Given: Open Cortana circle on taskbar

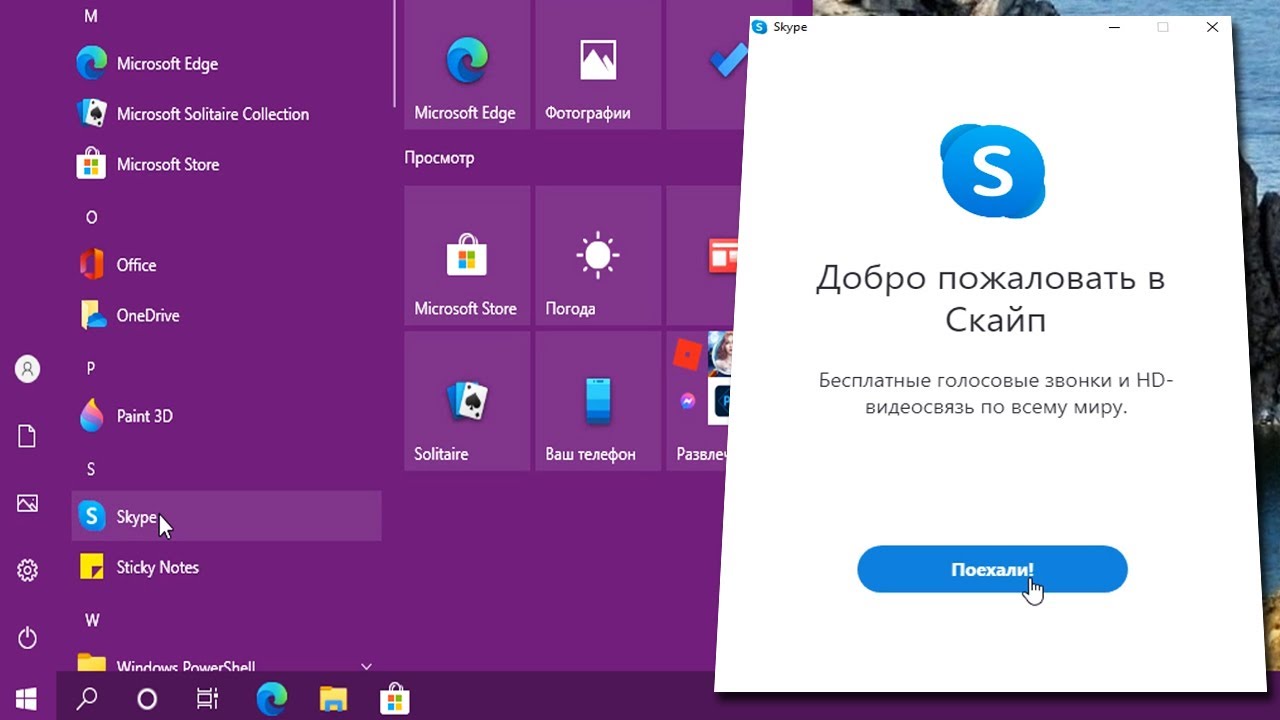Looking at the screenshot, I should [147, 698].
